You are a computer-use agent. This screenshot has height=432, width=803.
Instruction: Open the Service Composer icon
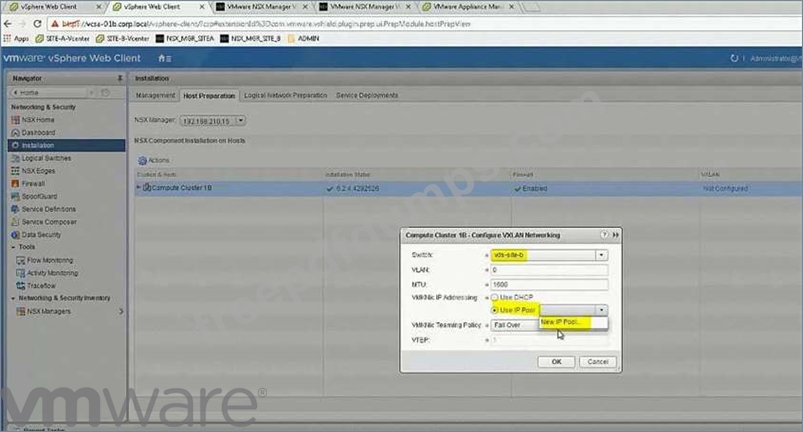15,222
